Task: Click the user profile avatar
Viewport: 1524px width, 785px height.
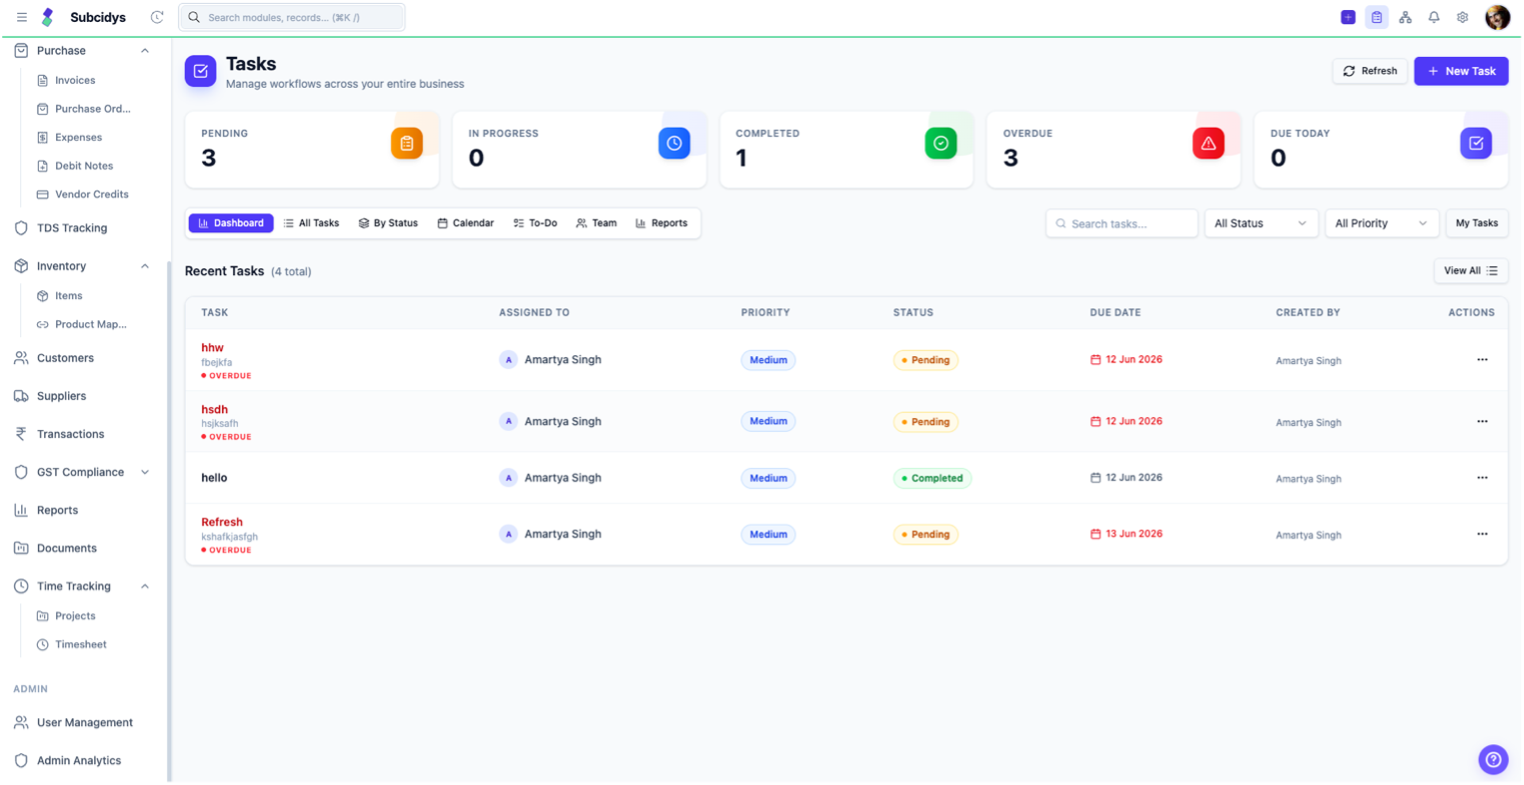Action: coord(1497,17)
